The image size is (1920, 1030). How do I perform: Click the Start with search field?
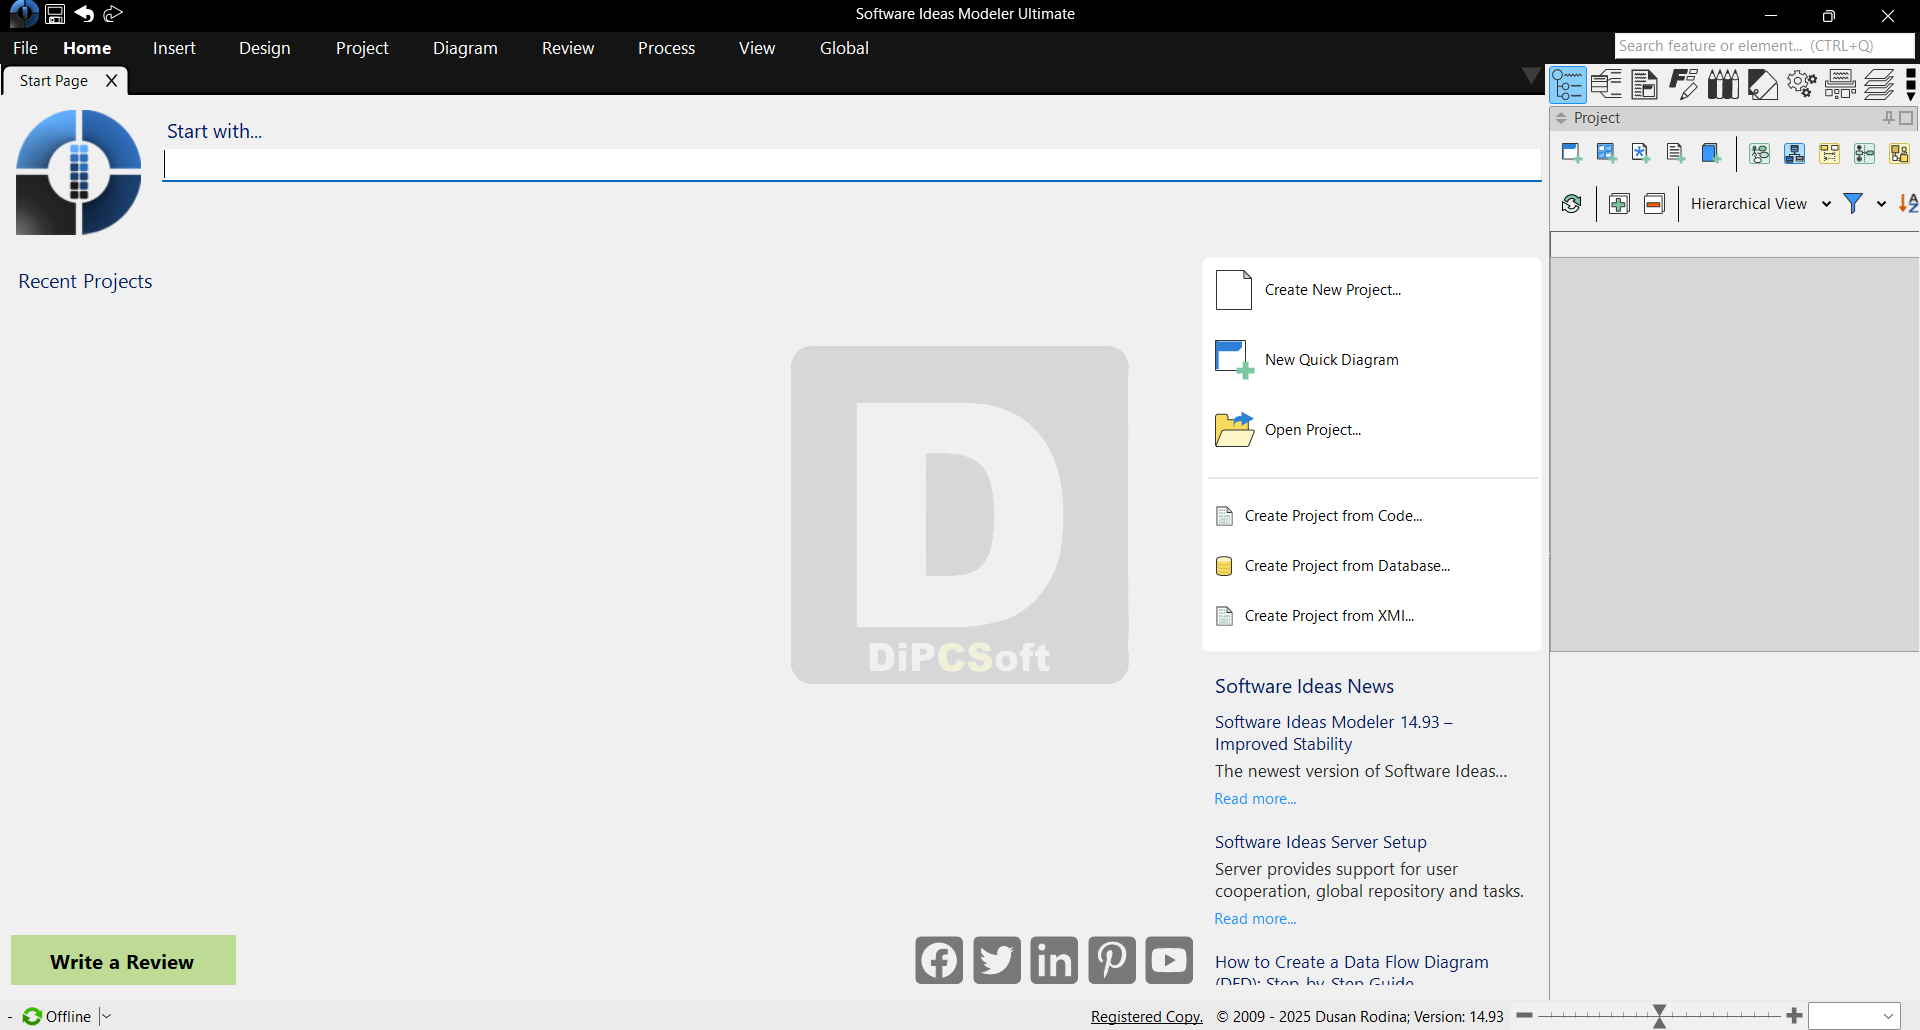pos(852,165)
